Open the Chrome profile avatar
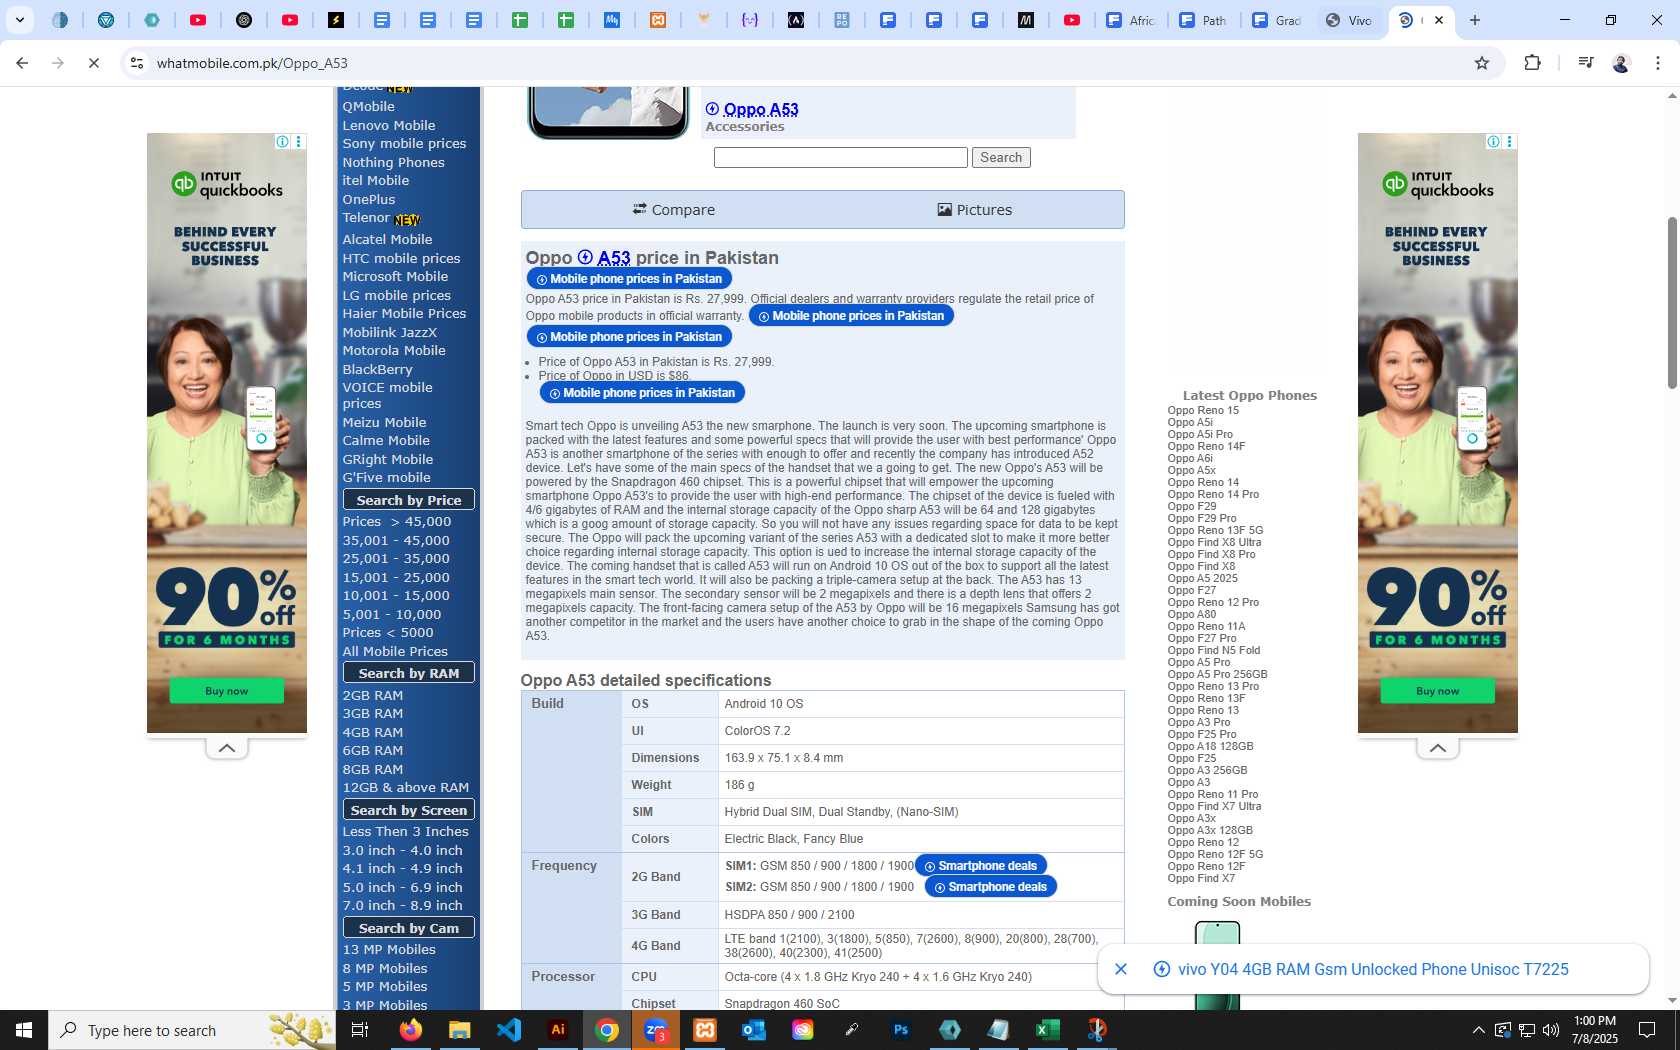Image resolution: width=1680 pixels, height=1050 pixels. pos(1621,63)
